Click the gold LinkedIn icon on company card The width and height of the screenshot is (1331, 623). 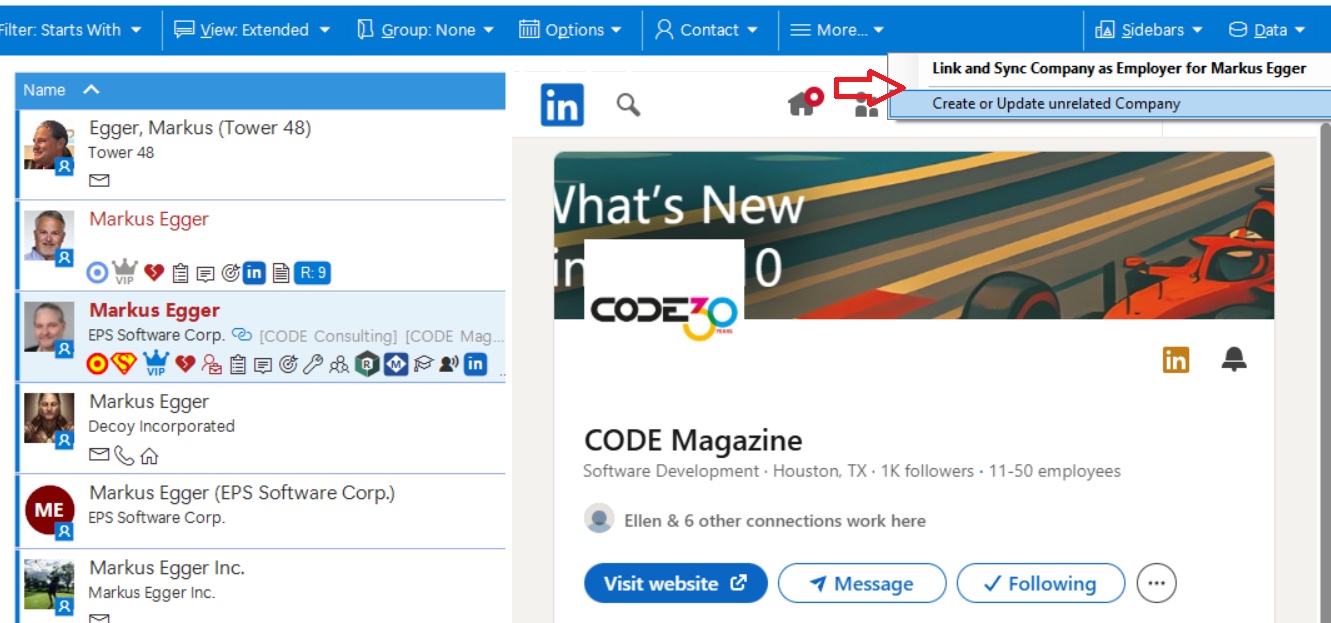pyautogui.click(x=1176, y=360)
